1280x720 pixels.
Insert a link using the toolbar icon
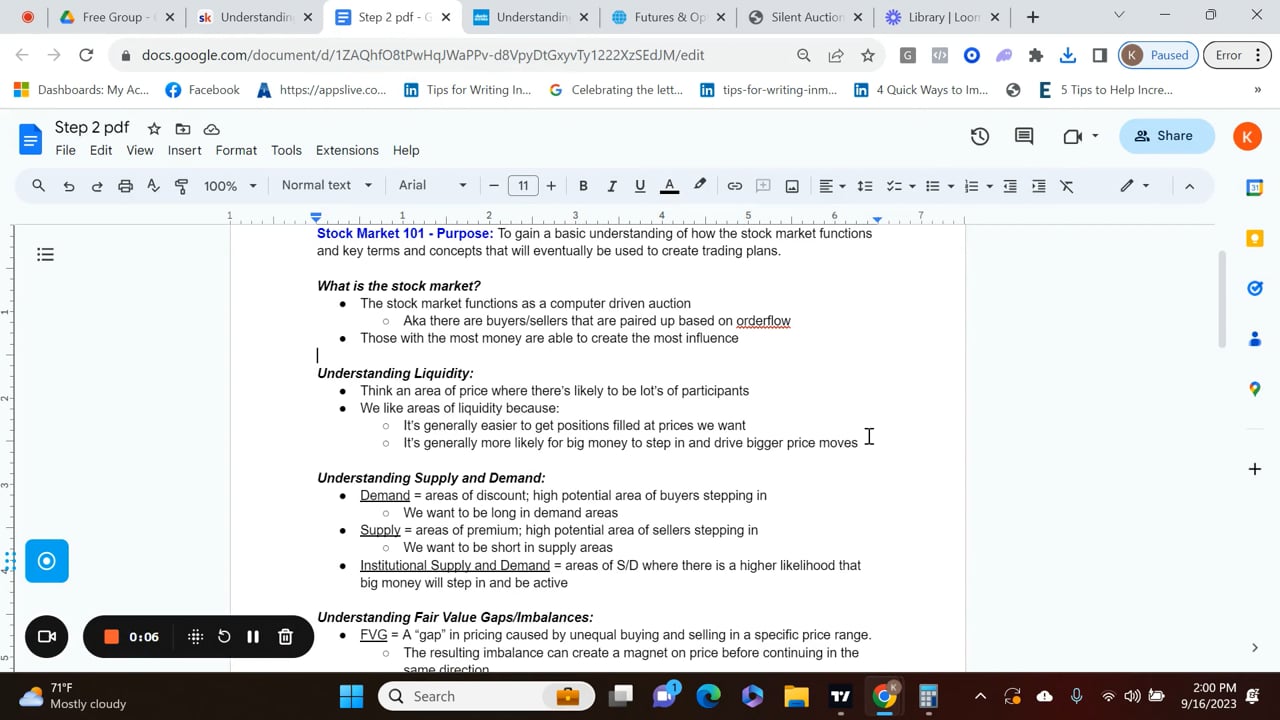pos(735,185)
